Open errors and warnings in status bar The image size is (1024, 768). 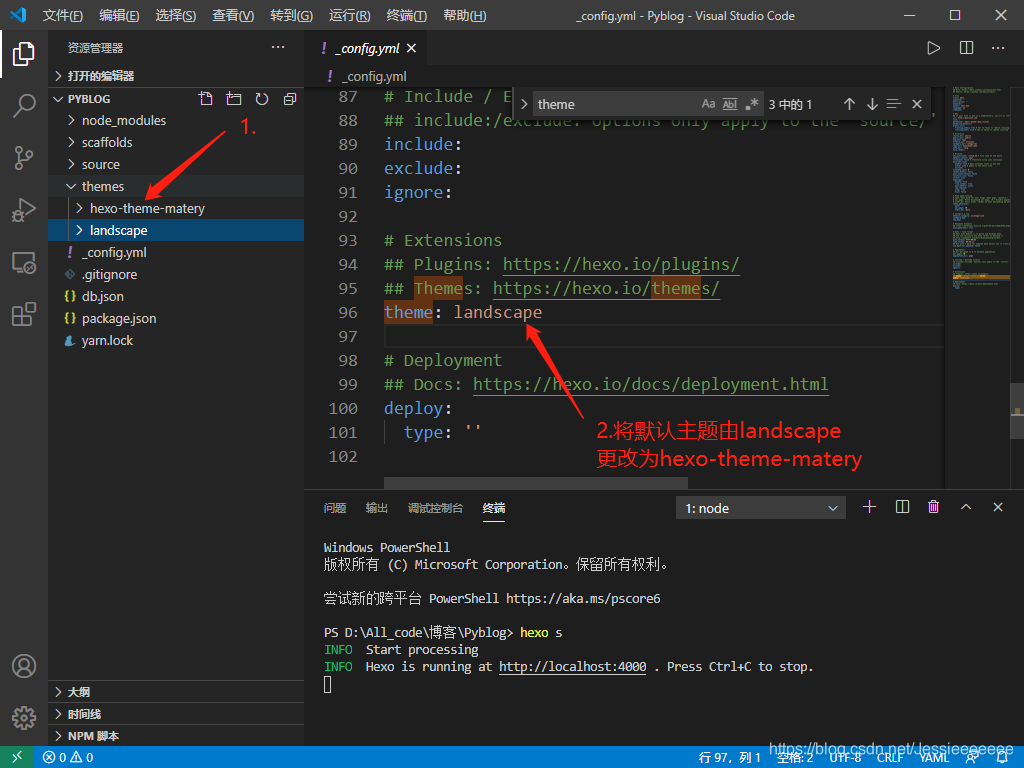point(68,758)
